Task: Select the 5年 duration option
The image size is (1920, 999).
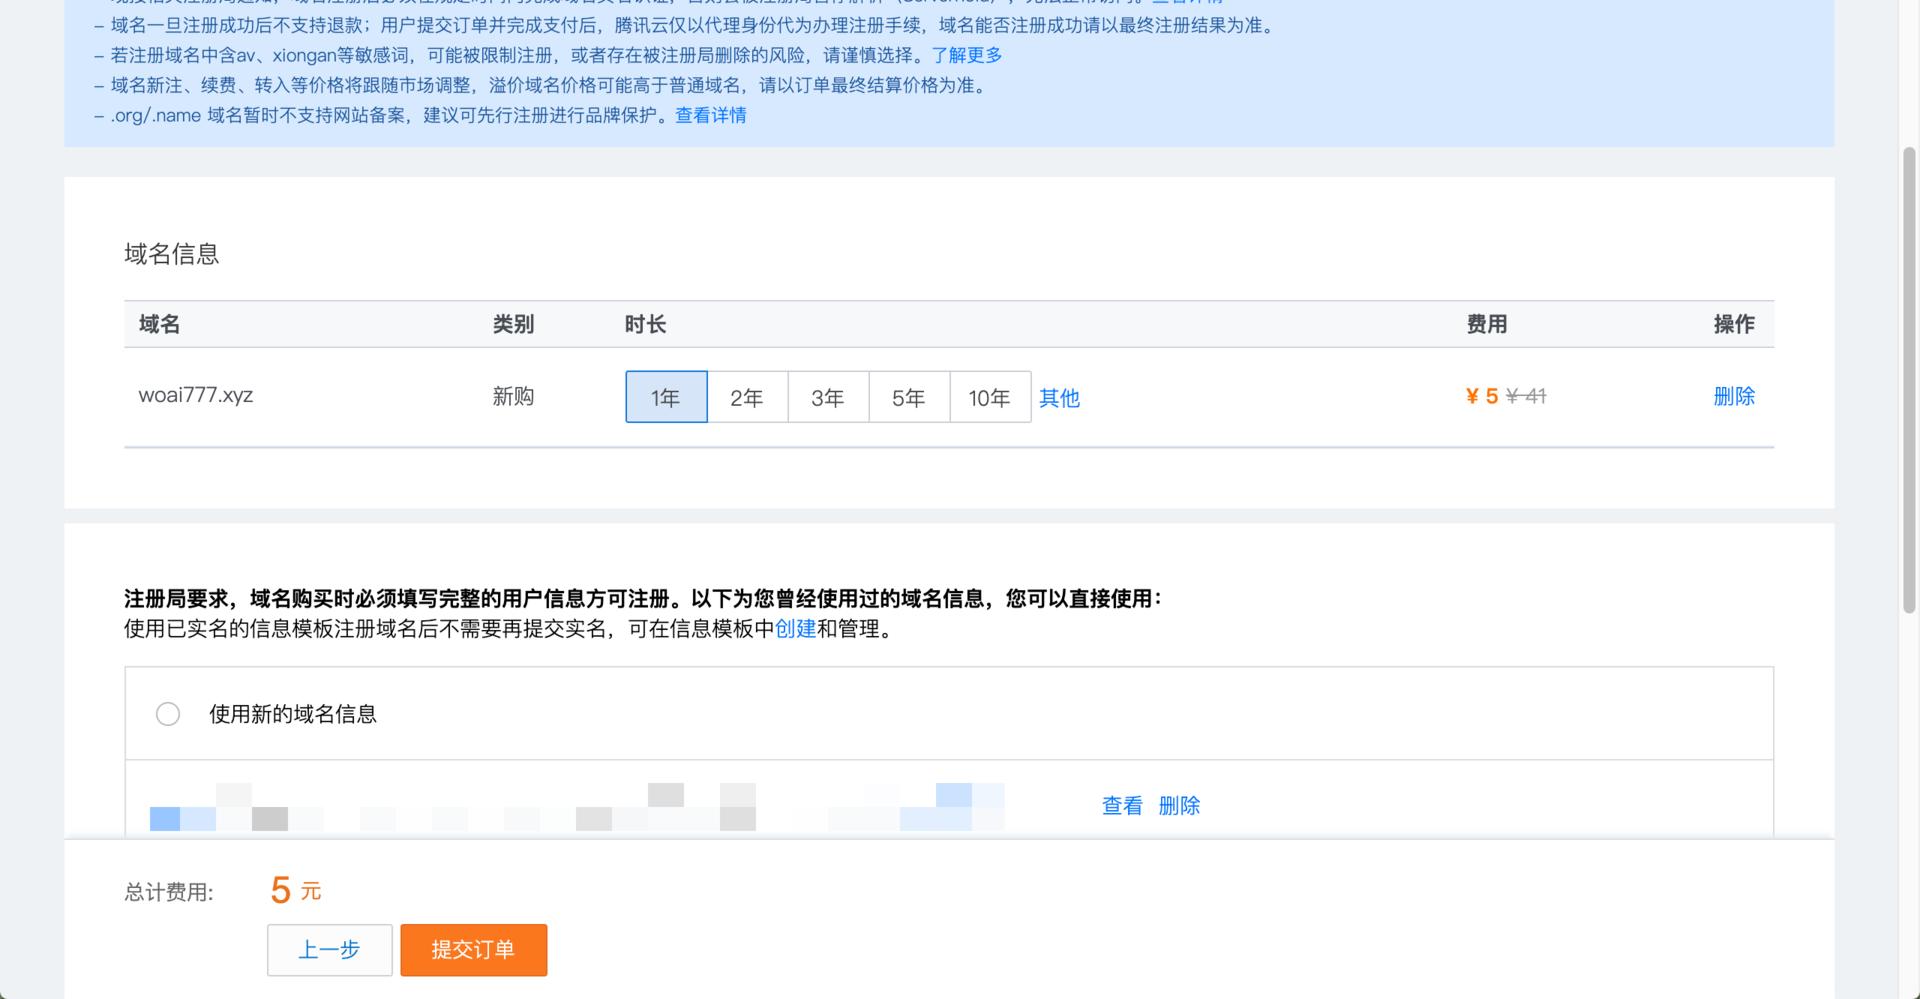Action: 908,397
